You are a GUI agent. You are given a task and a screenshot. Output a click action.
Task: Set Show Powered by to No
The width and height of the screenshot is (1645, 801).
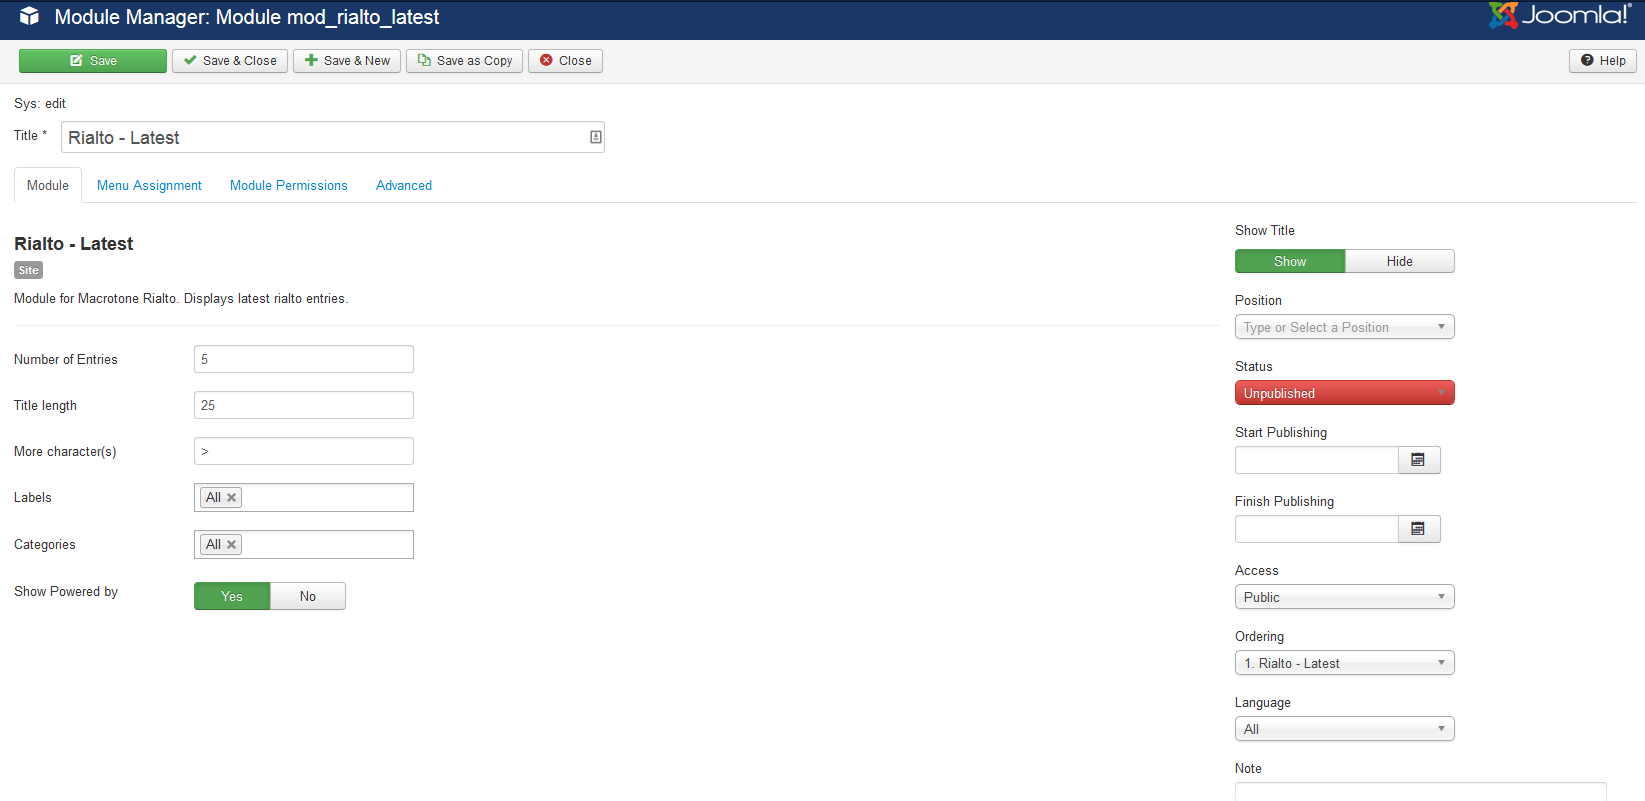coord(307,597)
